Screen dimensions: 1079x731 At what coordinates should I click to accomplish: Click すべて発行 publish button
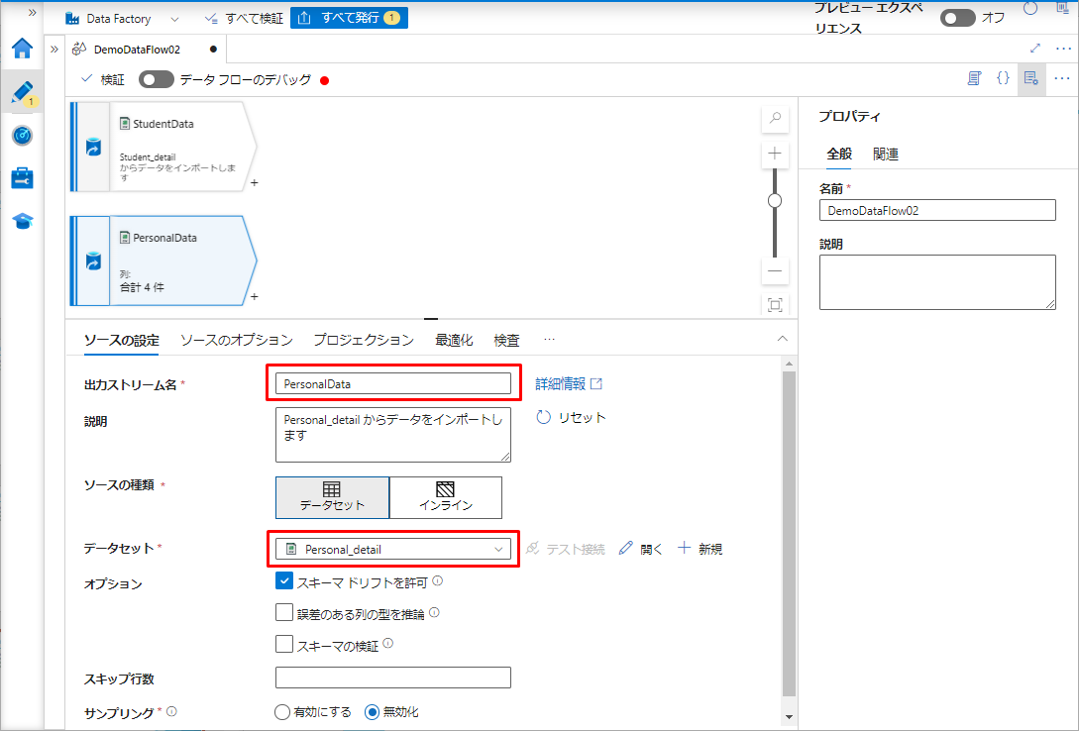point(349,18)
